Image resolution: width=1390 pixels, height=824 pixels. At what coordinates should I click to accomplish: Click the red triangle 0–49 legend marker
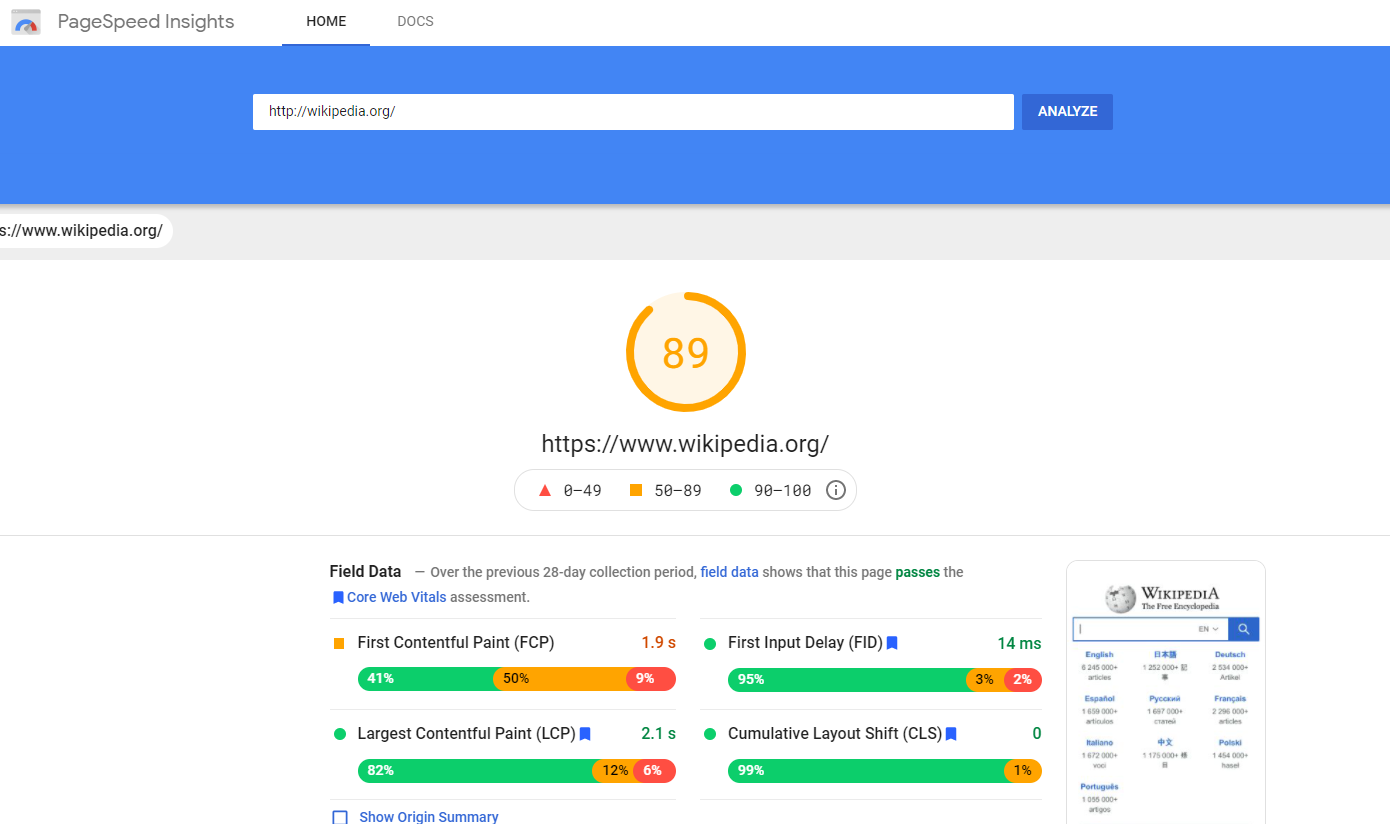[x=545, y=490]
